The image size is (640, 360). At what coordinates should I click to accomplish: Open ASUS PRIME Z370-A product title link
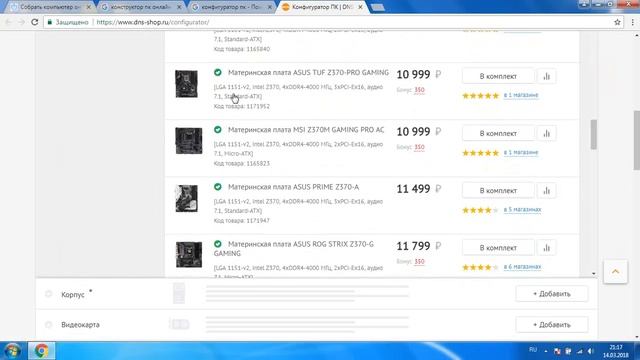293,187
